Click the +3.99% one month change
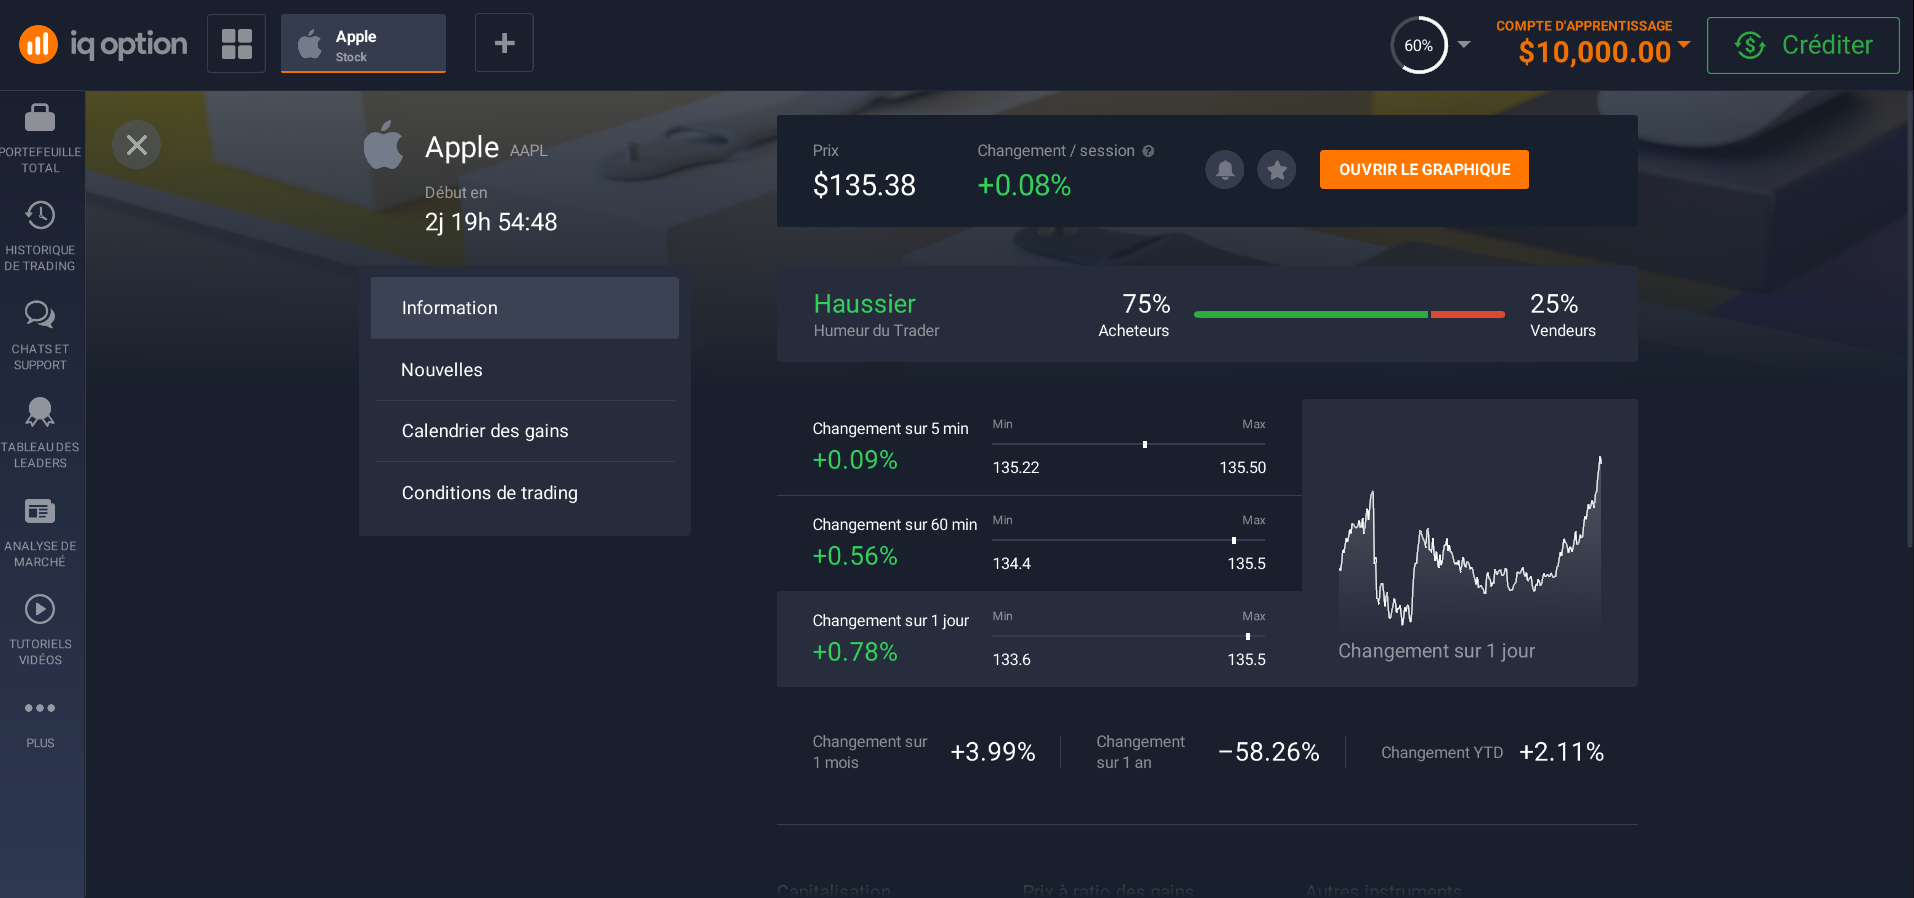The width and height of the screenshot is (1914, 898). click(x=993, y=752)
